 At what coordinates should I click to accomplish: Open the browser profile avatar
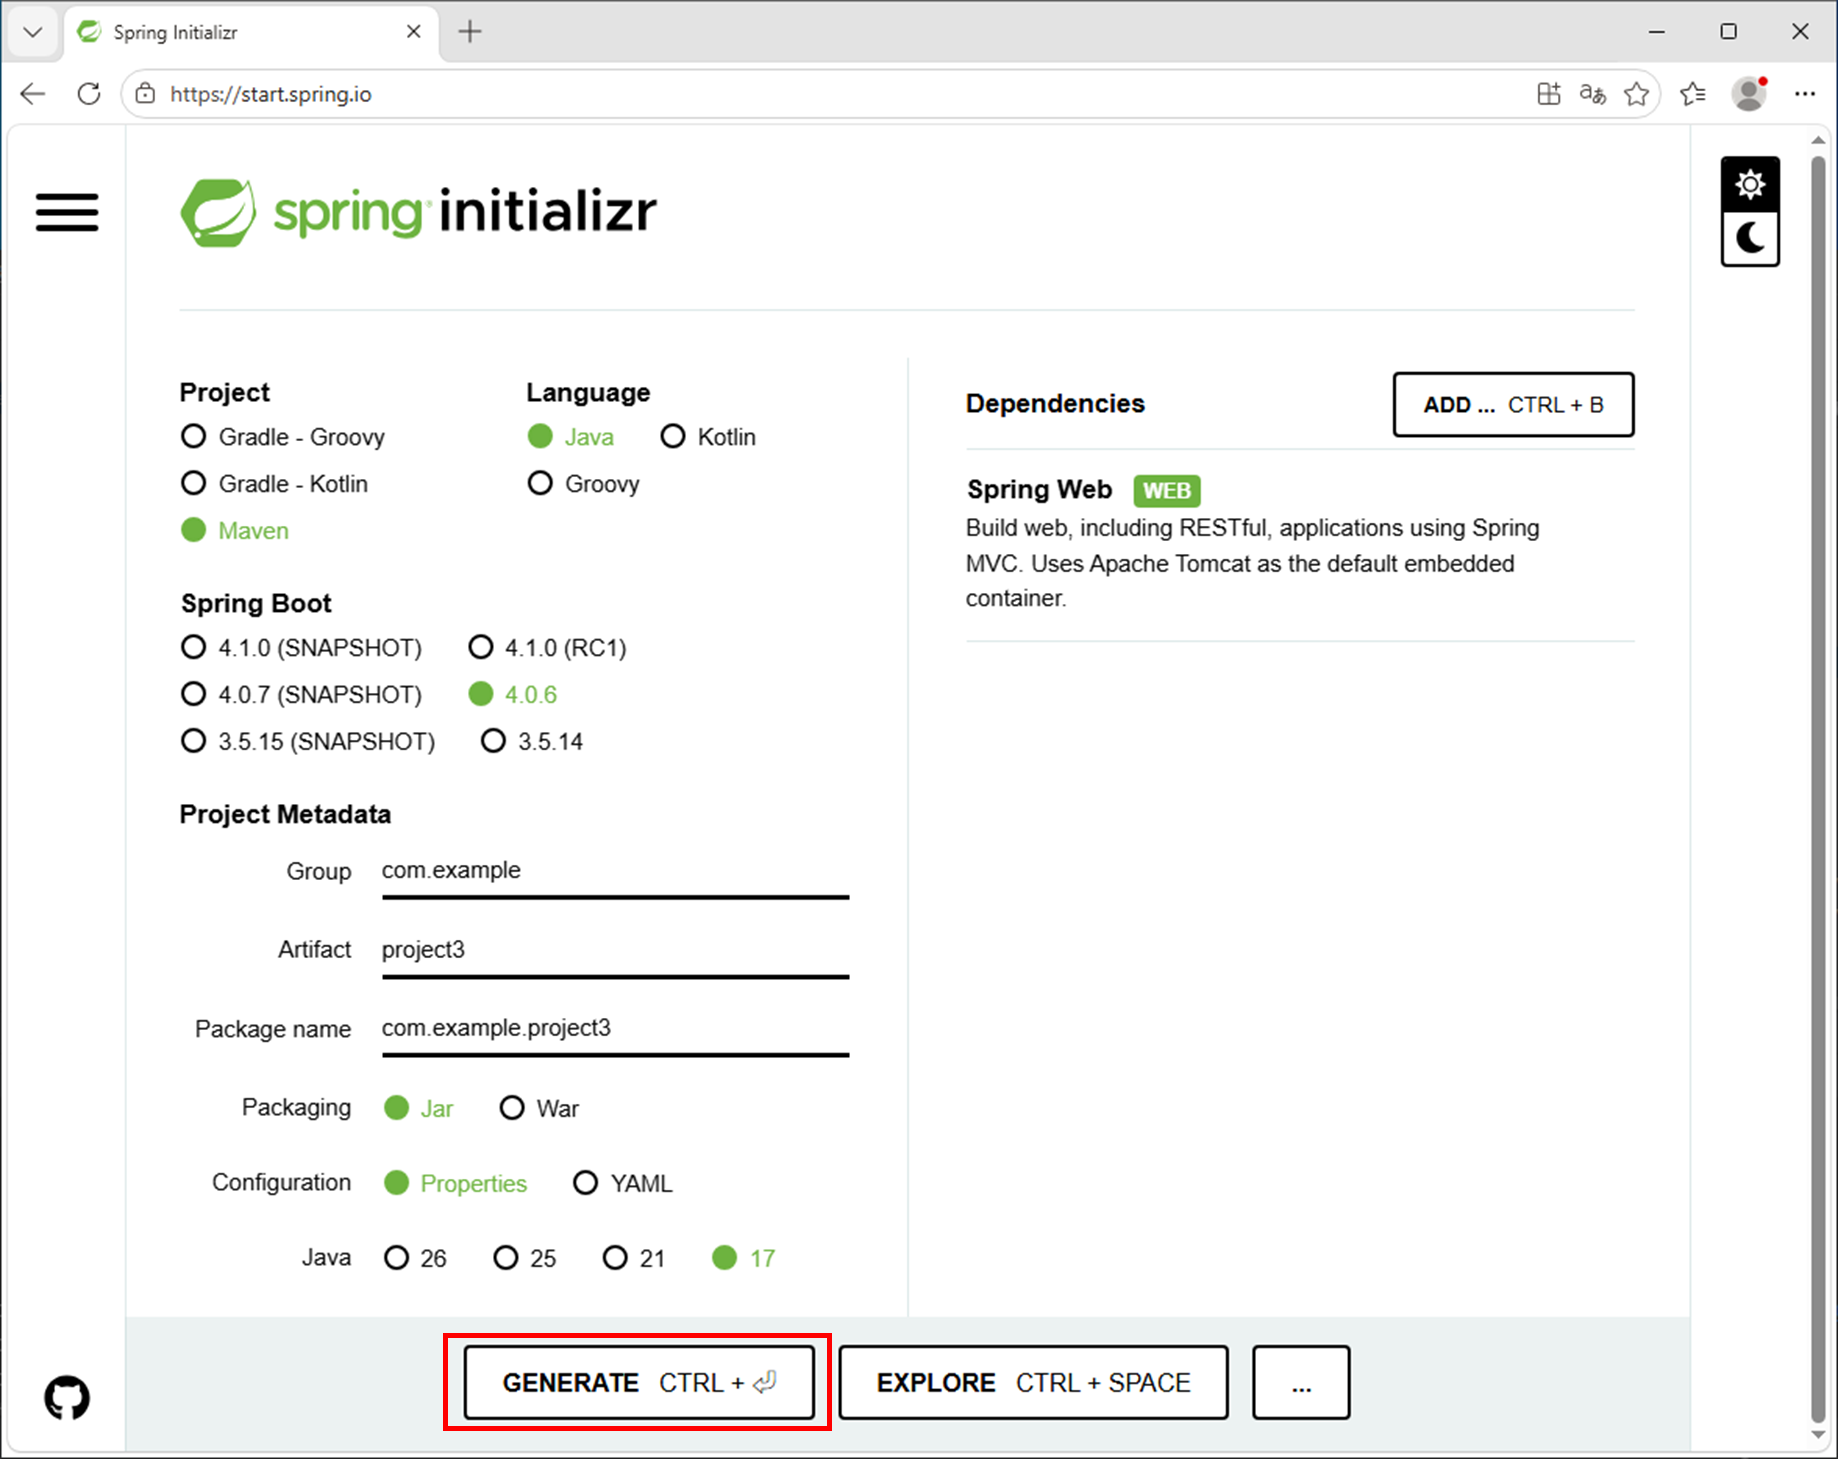[1749, 94]
